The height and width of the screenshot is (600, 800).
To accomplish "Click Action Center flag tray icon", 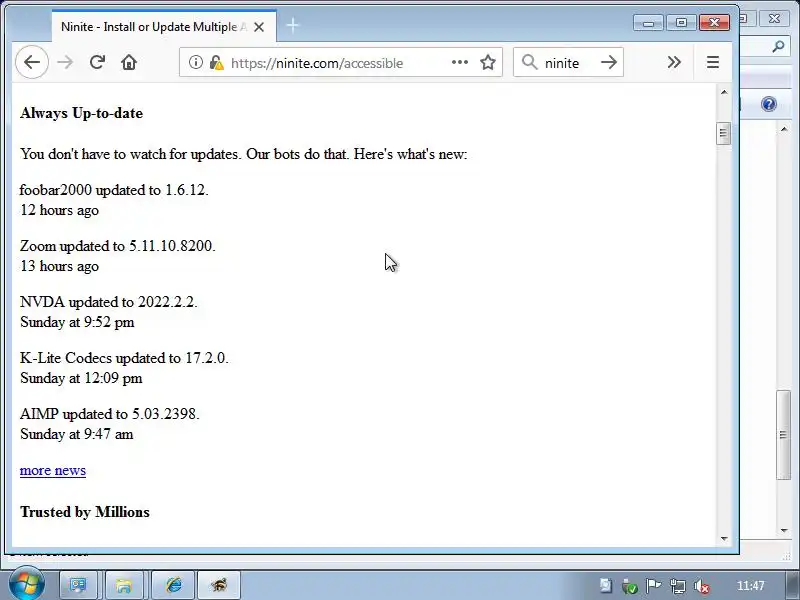I will [653, 586].
